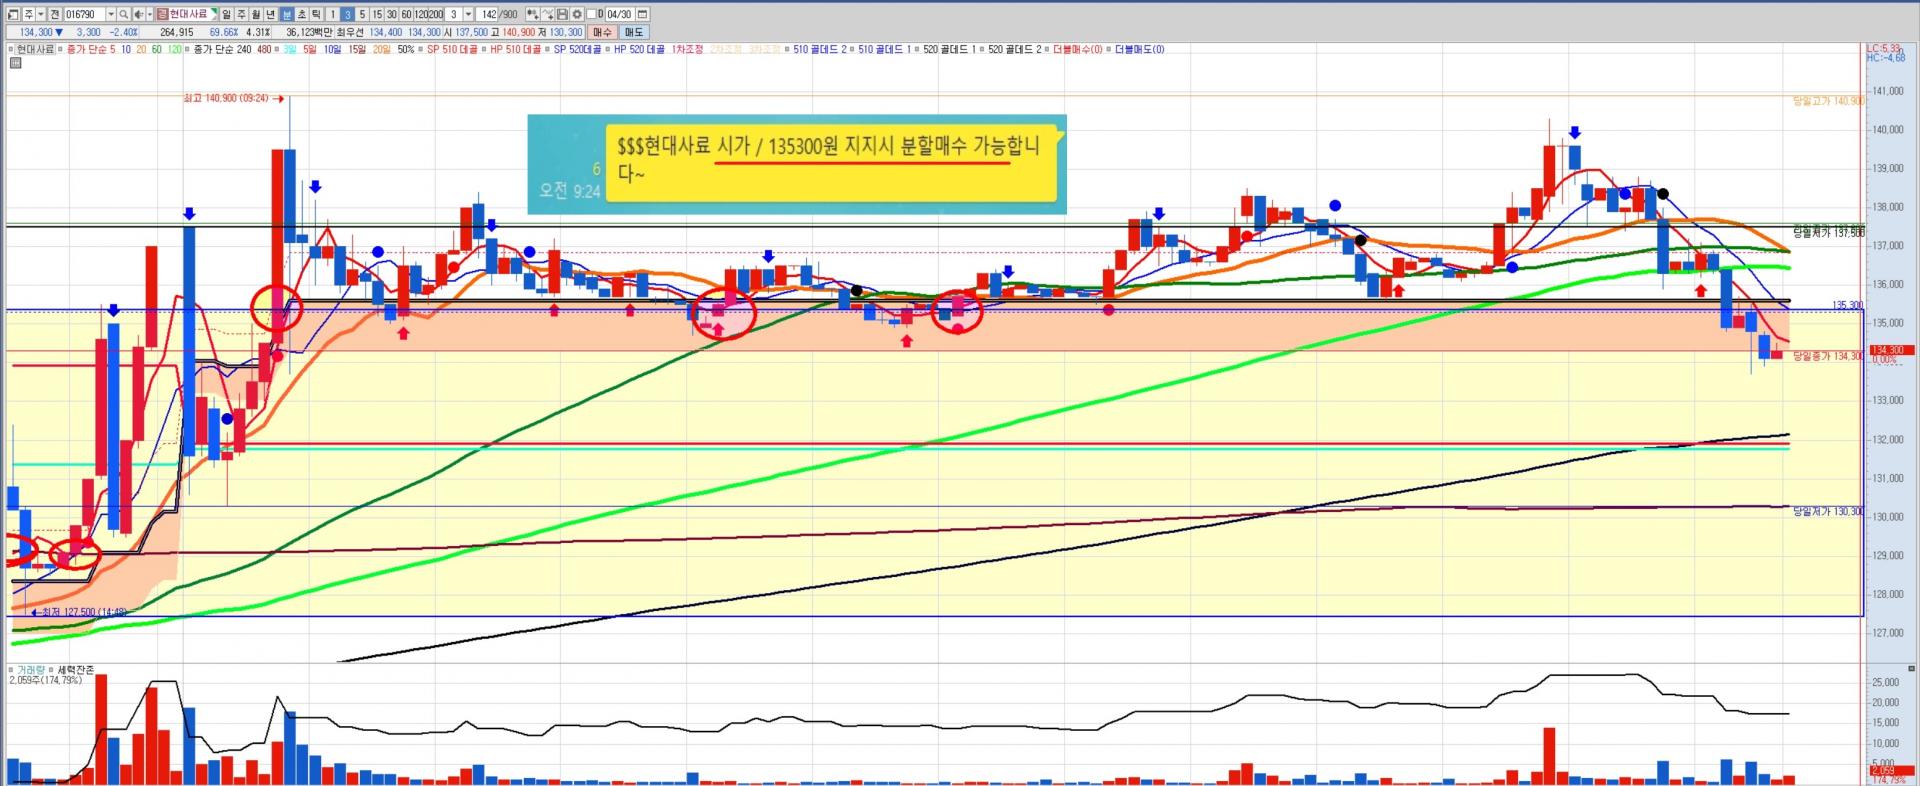Screen dimensions: 1920x786
Task: Click the 전 button before the stock code
Action: [x=55, y=15]
